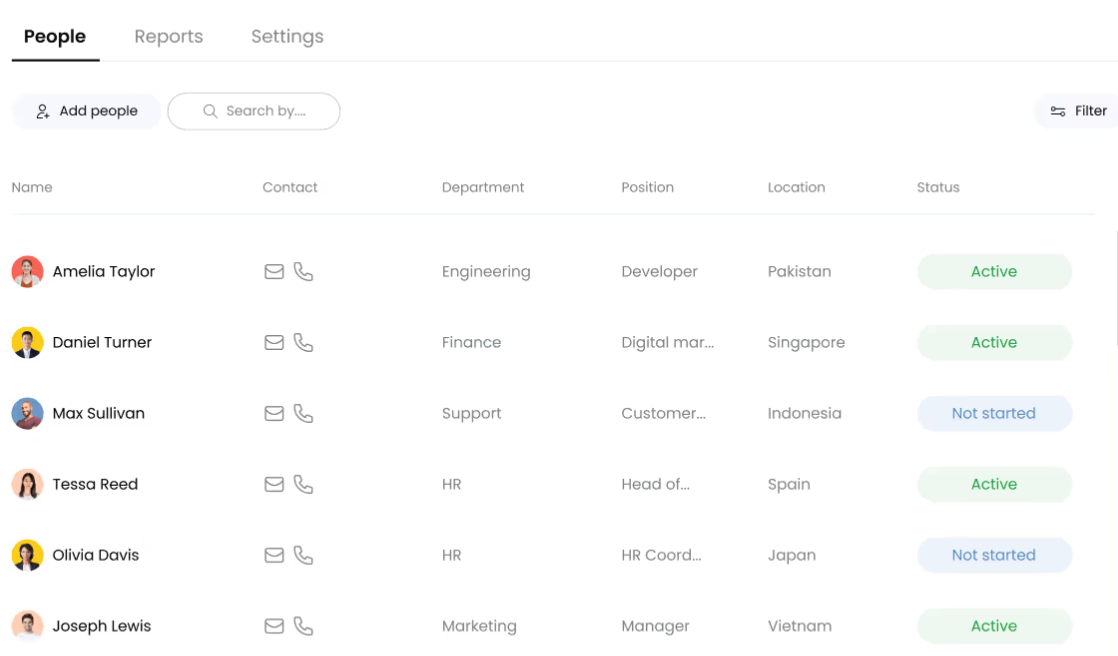Image resolution: width=1118 pixels, height=656 pixels.
Task: Open Daniel Turner's profile avatar
Action: coord(27,343)
